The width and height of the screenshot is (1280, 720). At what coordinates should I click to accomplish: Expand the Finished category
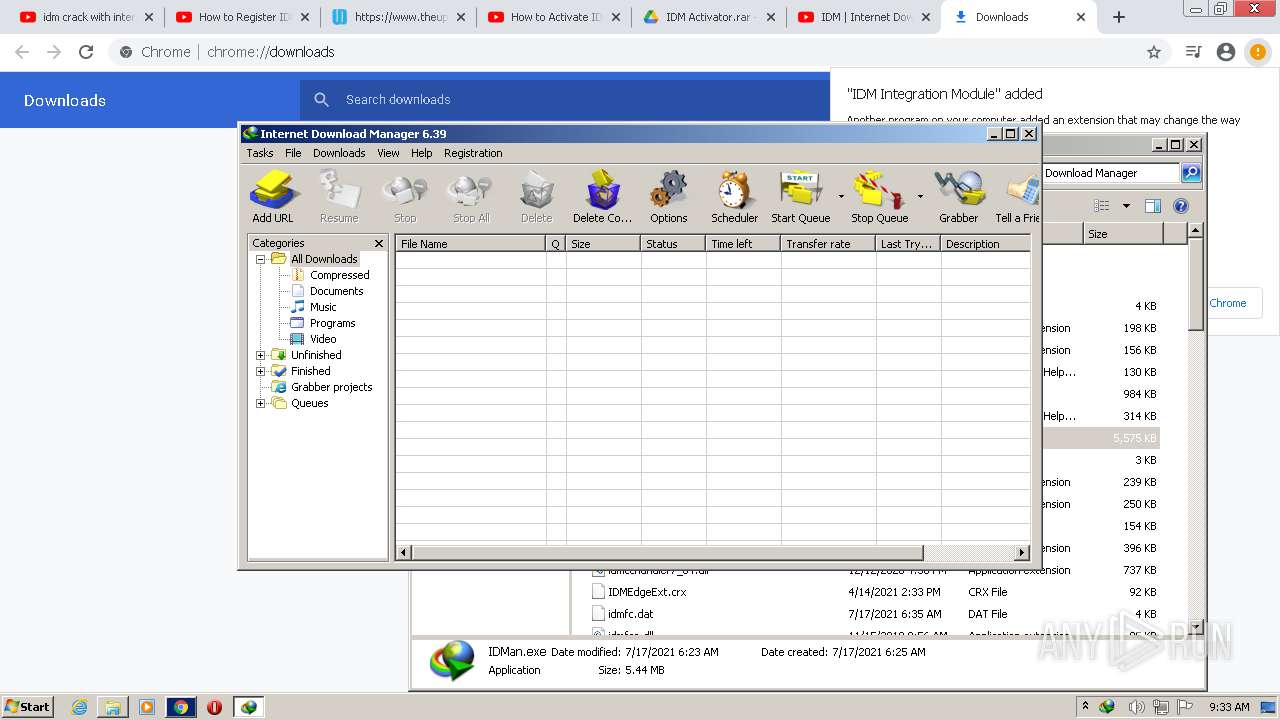[261, 371]
